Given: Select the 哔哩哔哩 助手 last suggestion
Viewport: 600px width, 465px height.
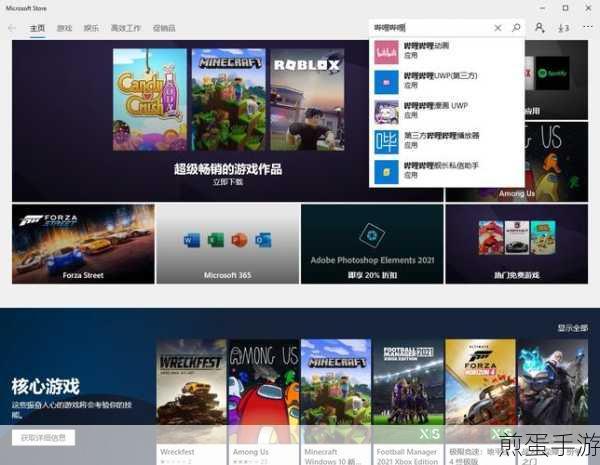Looking at the screenshot, I should pyautogui.click(x=447, y=171).
